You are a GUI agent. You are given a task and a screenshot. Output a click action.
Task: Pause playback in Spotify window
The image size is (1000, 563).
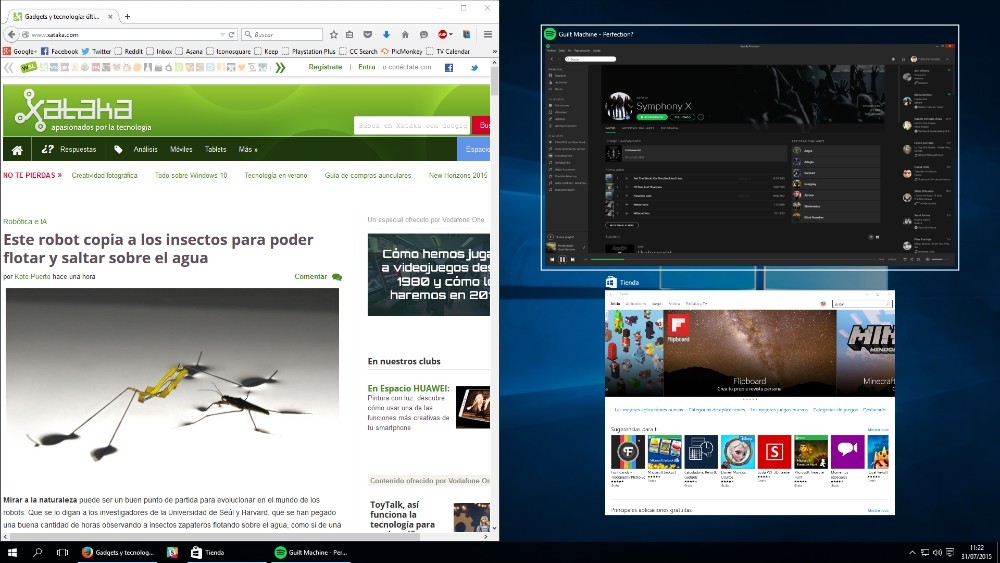[x=562, y=260]
